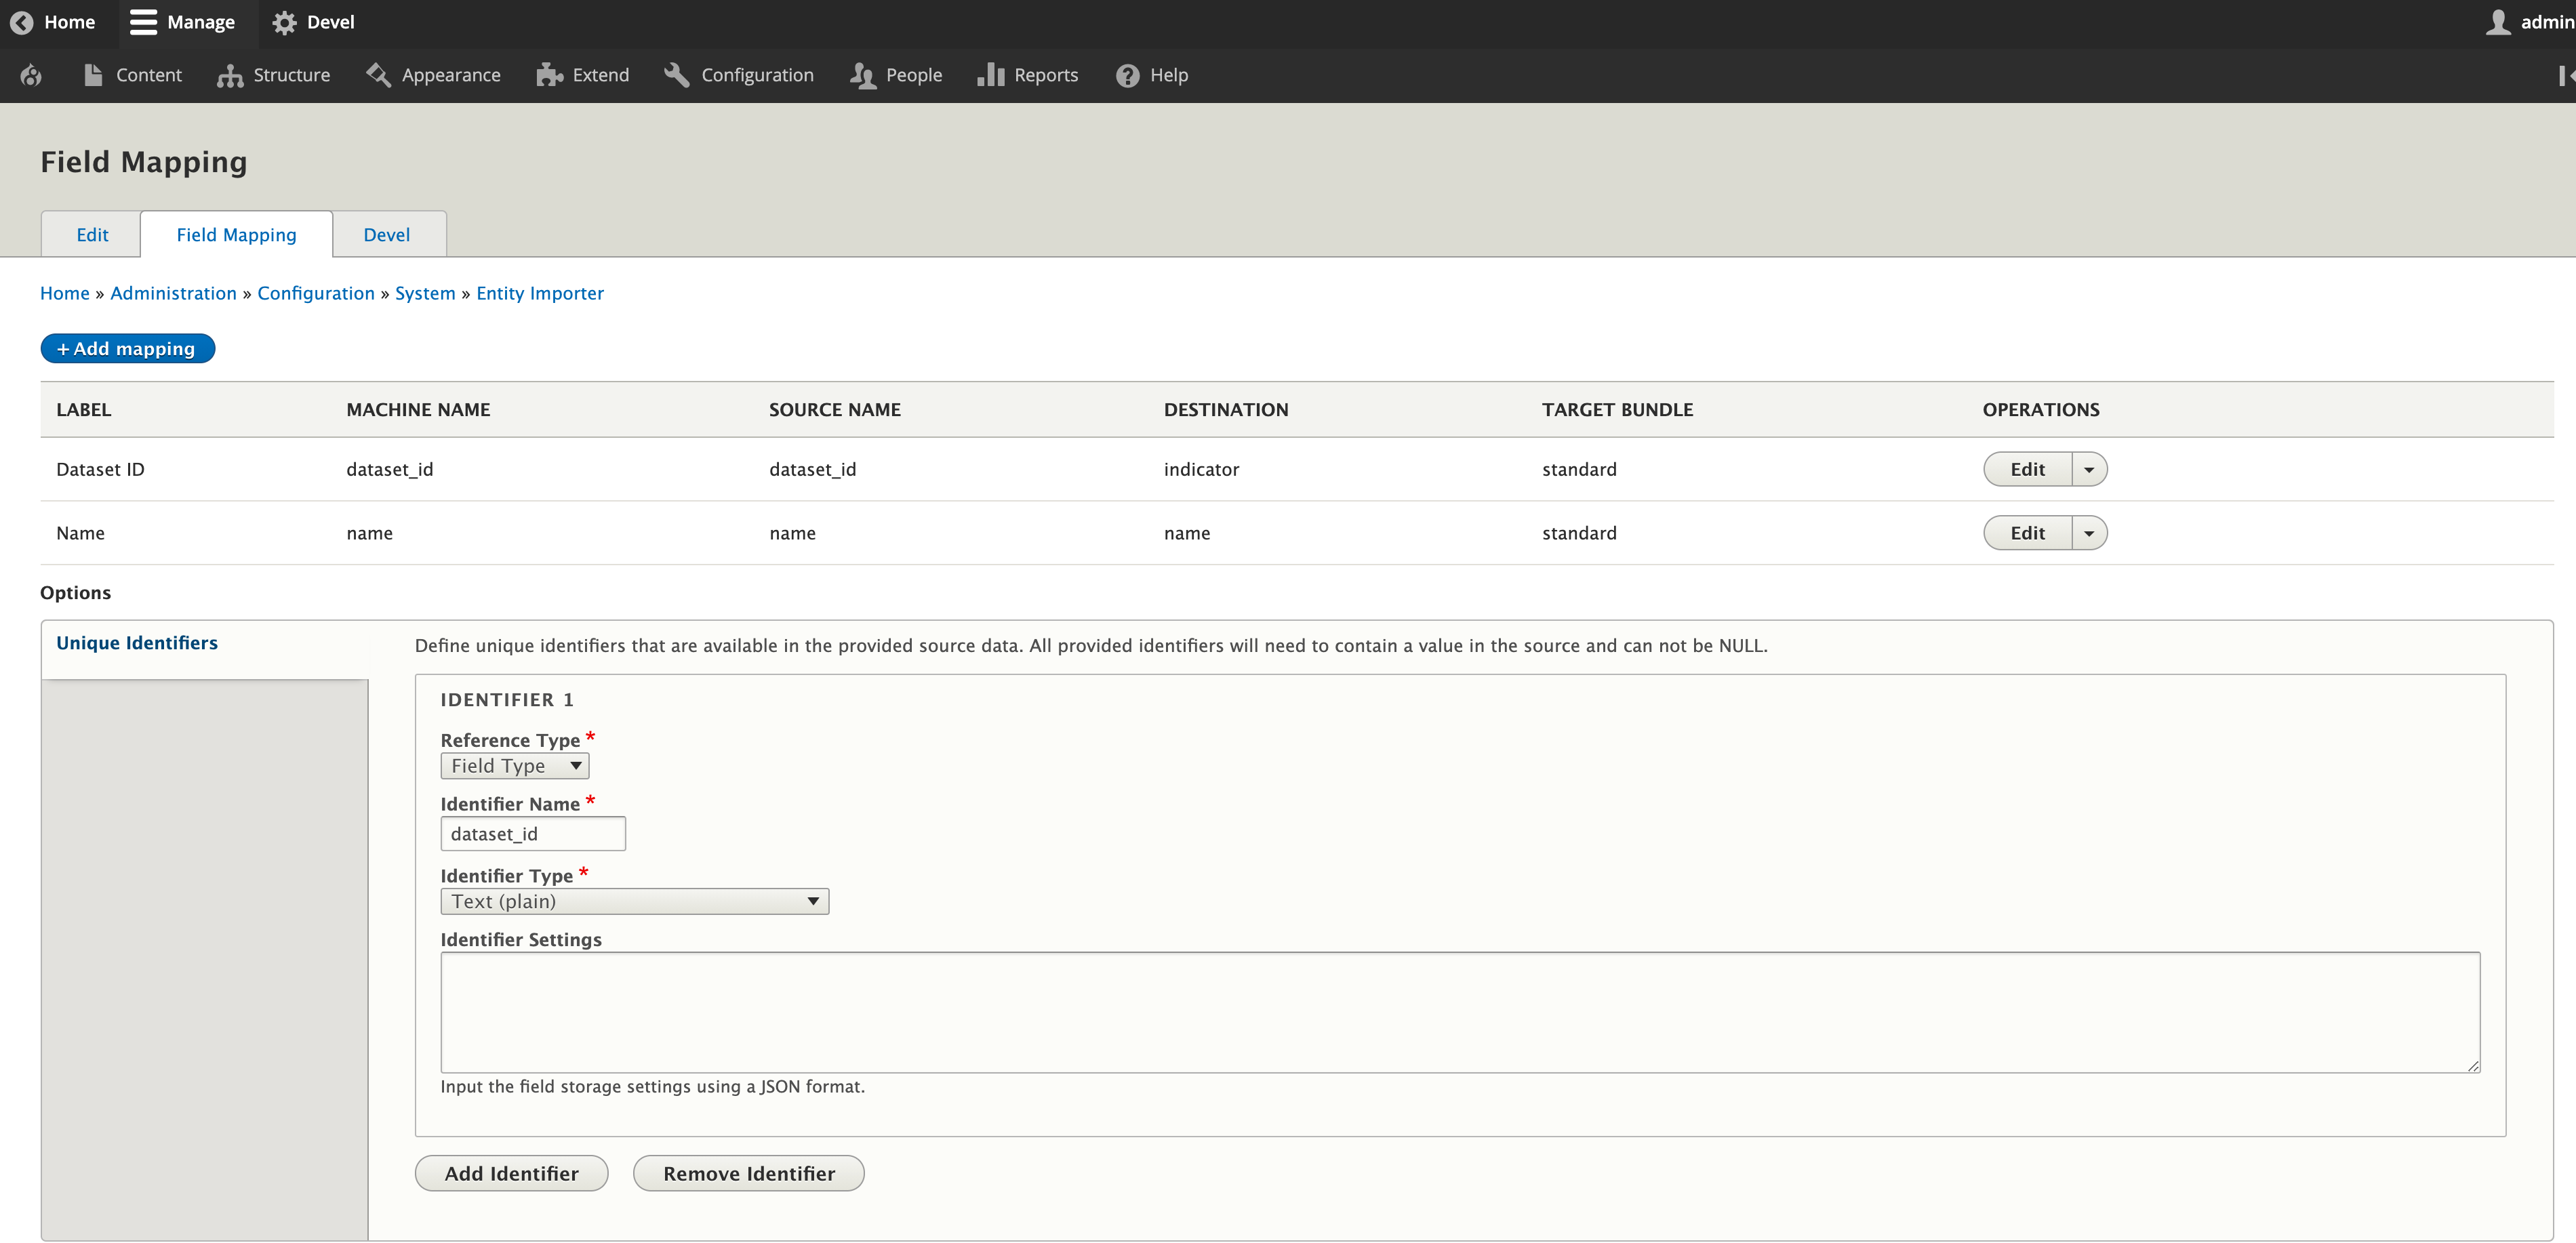Open the Reference Type dropdown
This screenshot has height=1243, width=2576.
click(514, 765)
